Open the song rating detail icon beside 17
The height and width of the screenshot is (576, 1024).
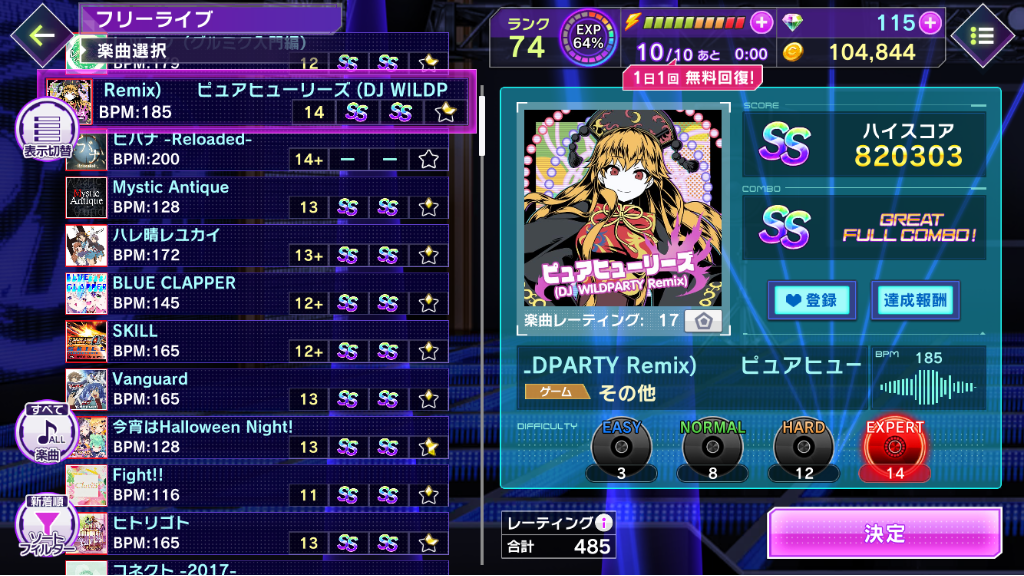coord(703,321)
